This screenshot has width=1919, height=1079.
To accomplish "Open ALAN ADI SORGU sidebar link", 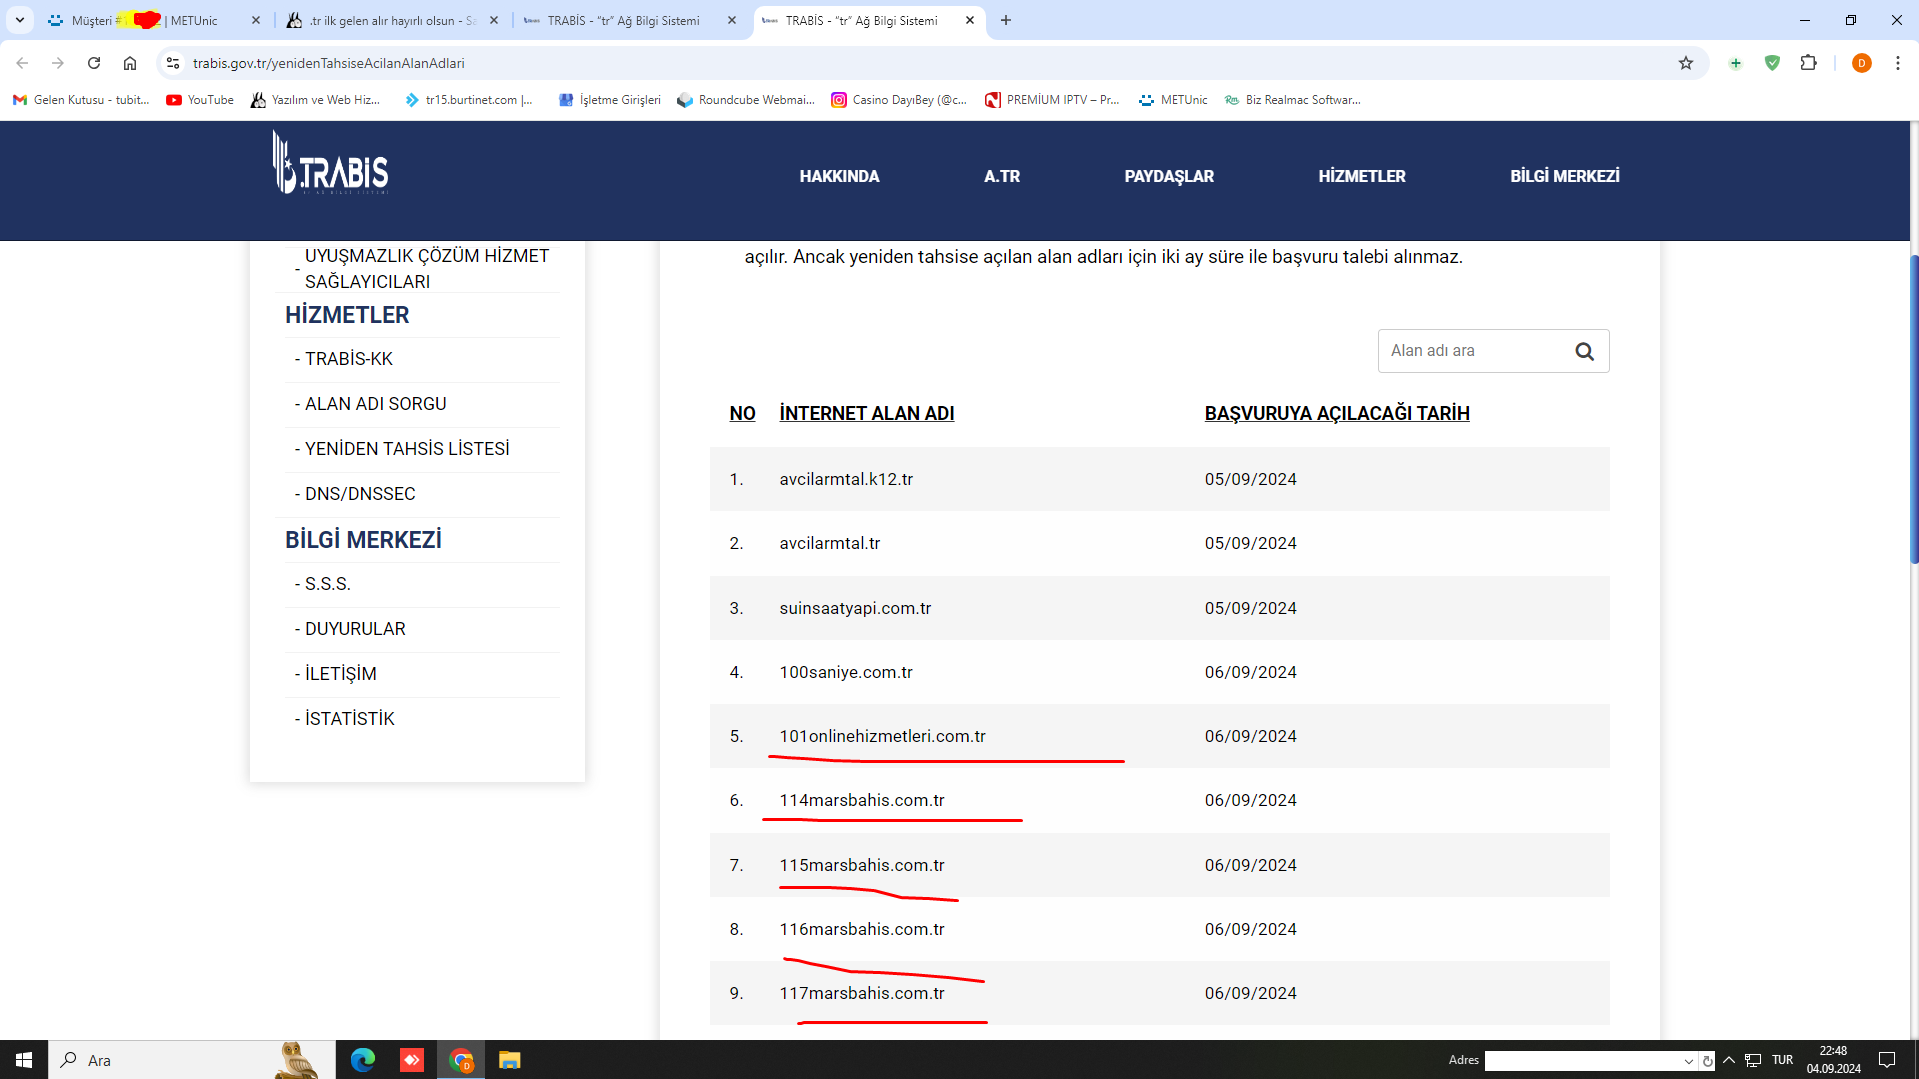I will 376,404.
